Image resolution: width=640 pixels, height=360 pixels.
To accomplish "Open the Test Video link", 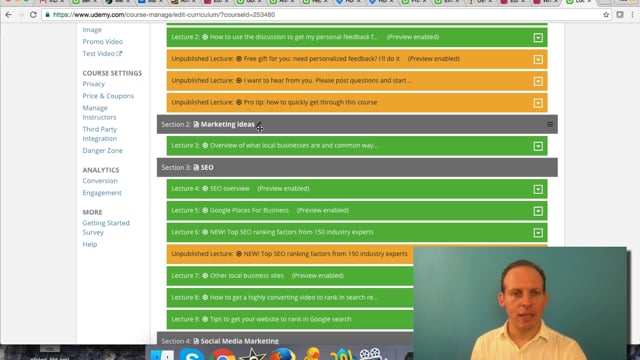I will (98, 53).
